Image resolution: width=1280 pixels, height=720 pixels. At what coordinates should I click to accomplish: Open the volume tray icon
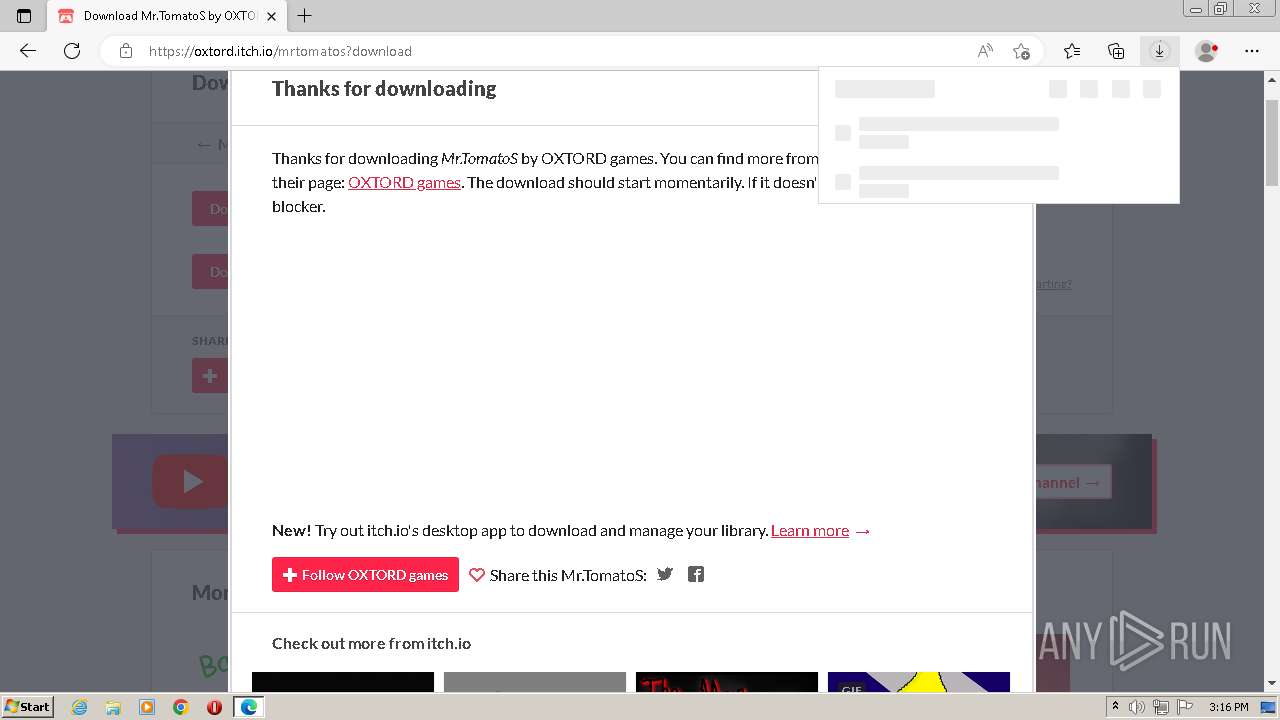click(1138, 707)
